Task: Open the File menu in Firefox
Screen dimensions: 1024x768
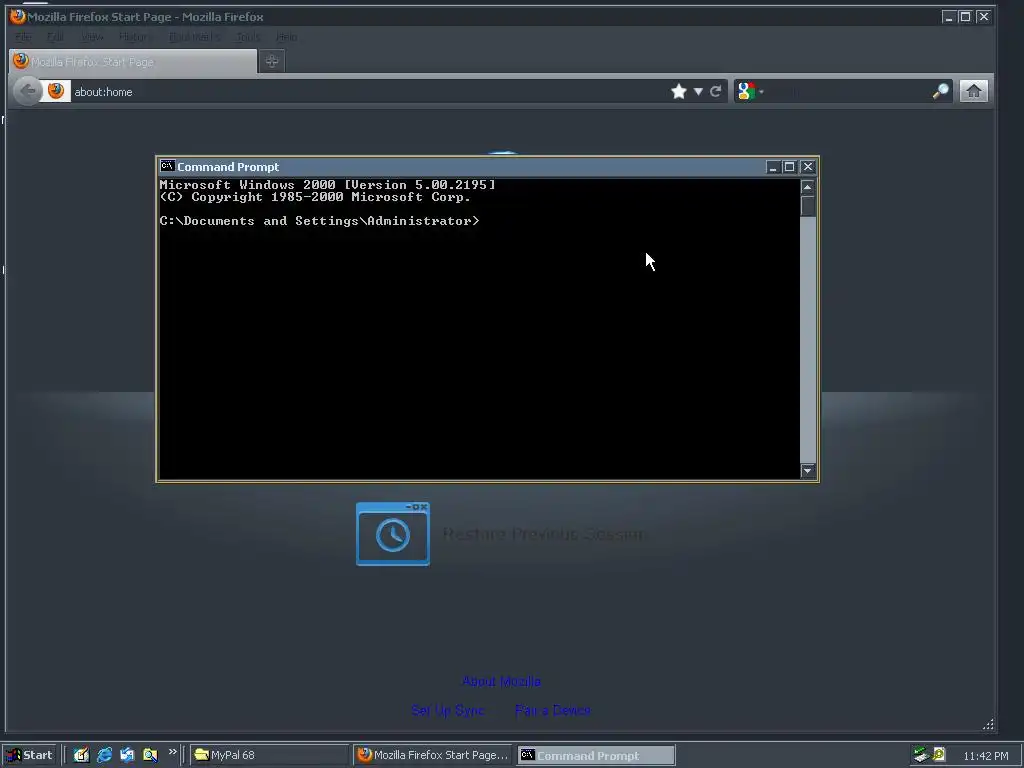Action: click(x=23, y=37)
